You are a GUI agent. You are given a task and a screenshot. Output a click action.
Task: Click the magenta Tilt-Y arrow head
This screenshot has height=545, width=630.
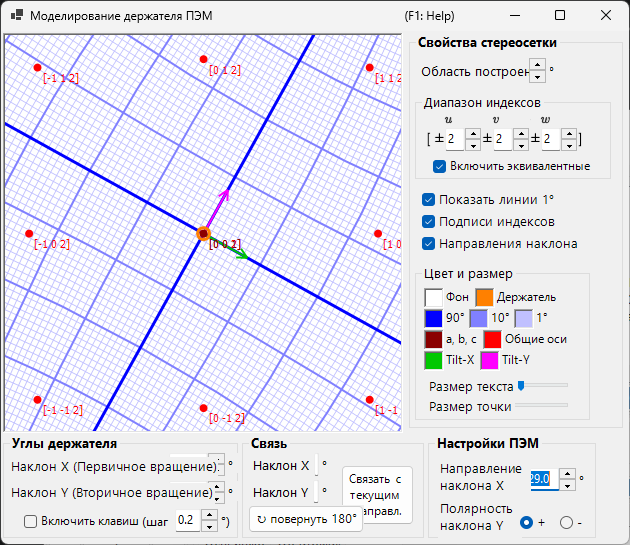225,194
